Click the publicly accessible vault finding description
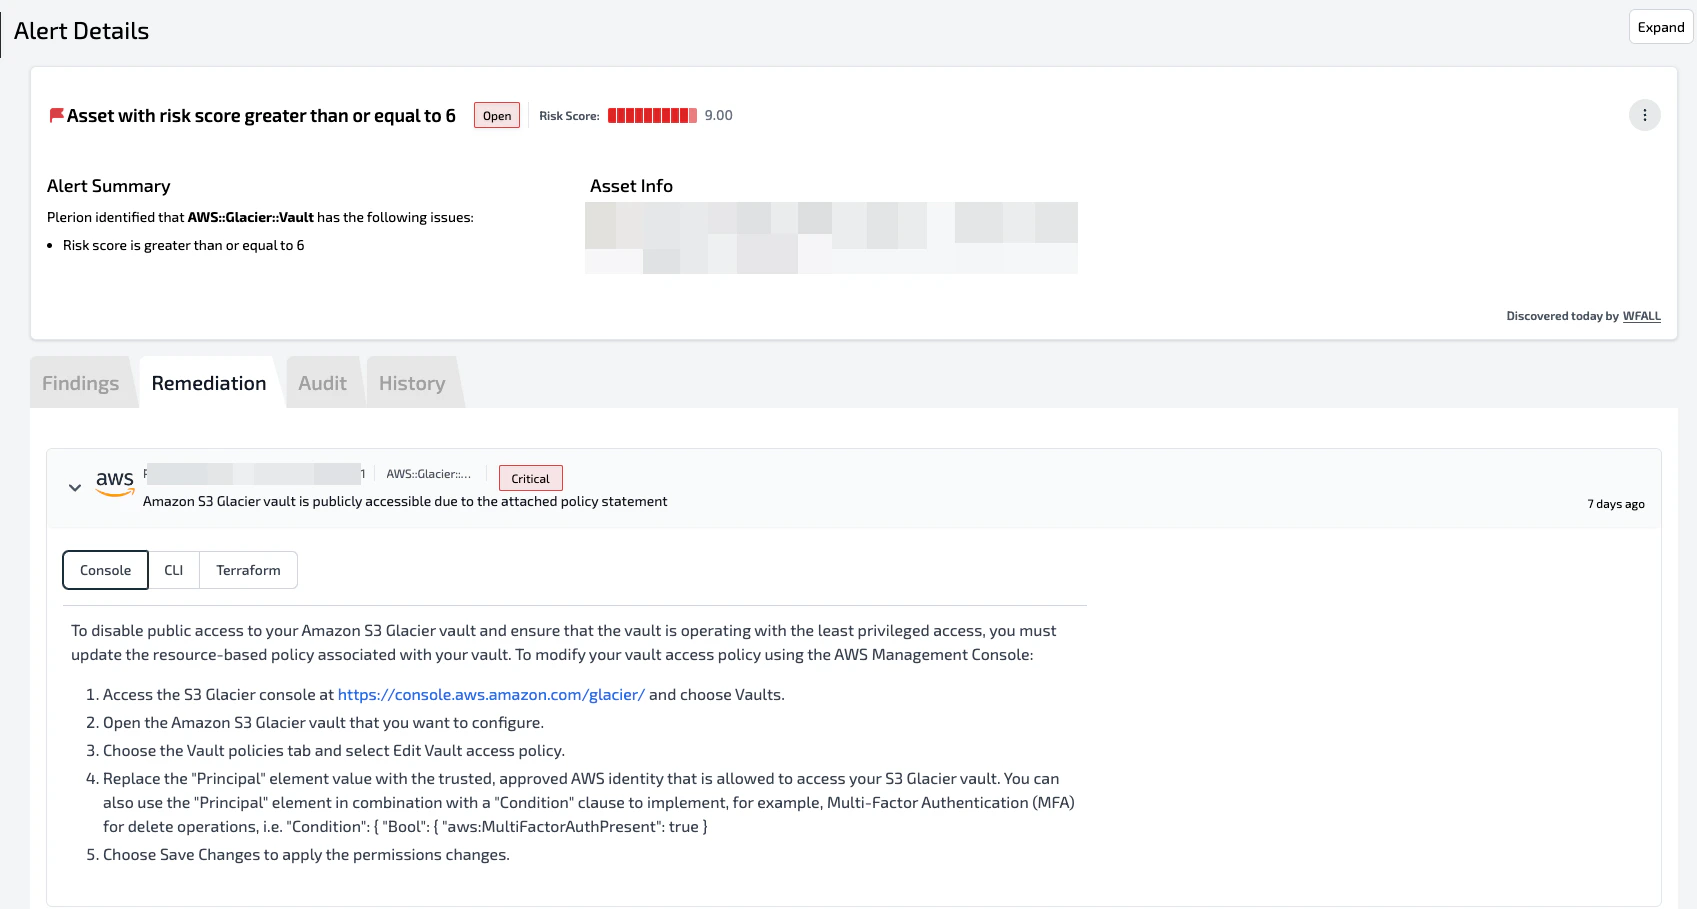The image size is (1697, 909). pyautogui.click(x=405, y=502)
